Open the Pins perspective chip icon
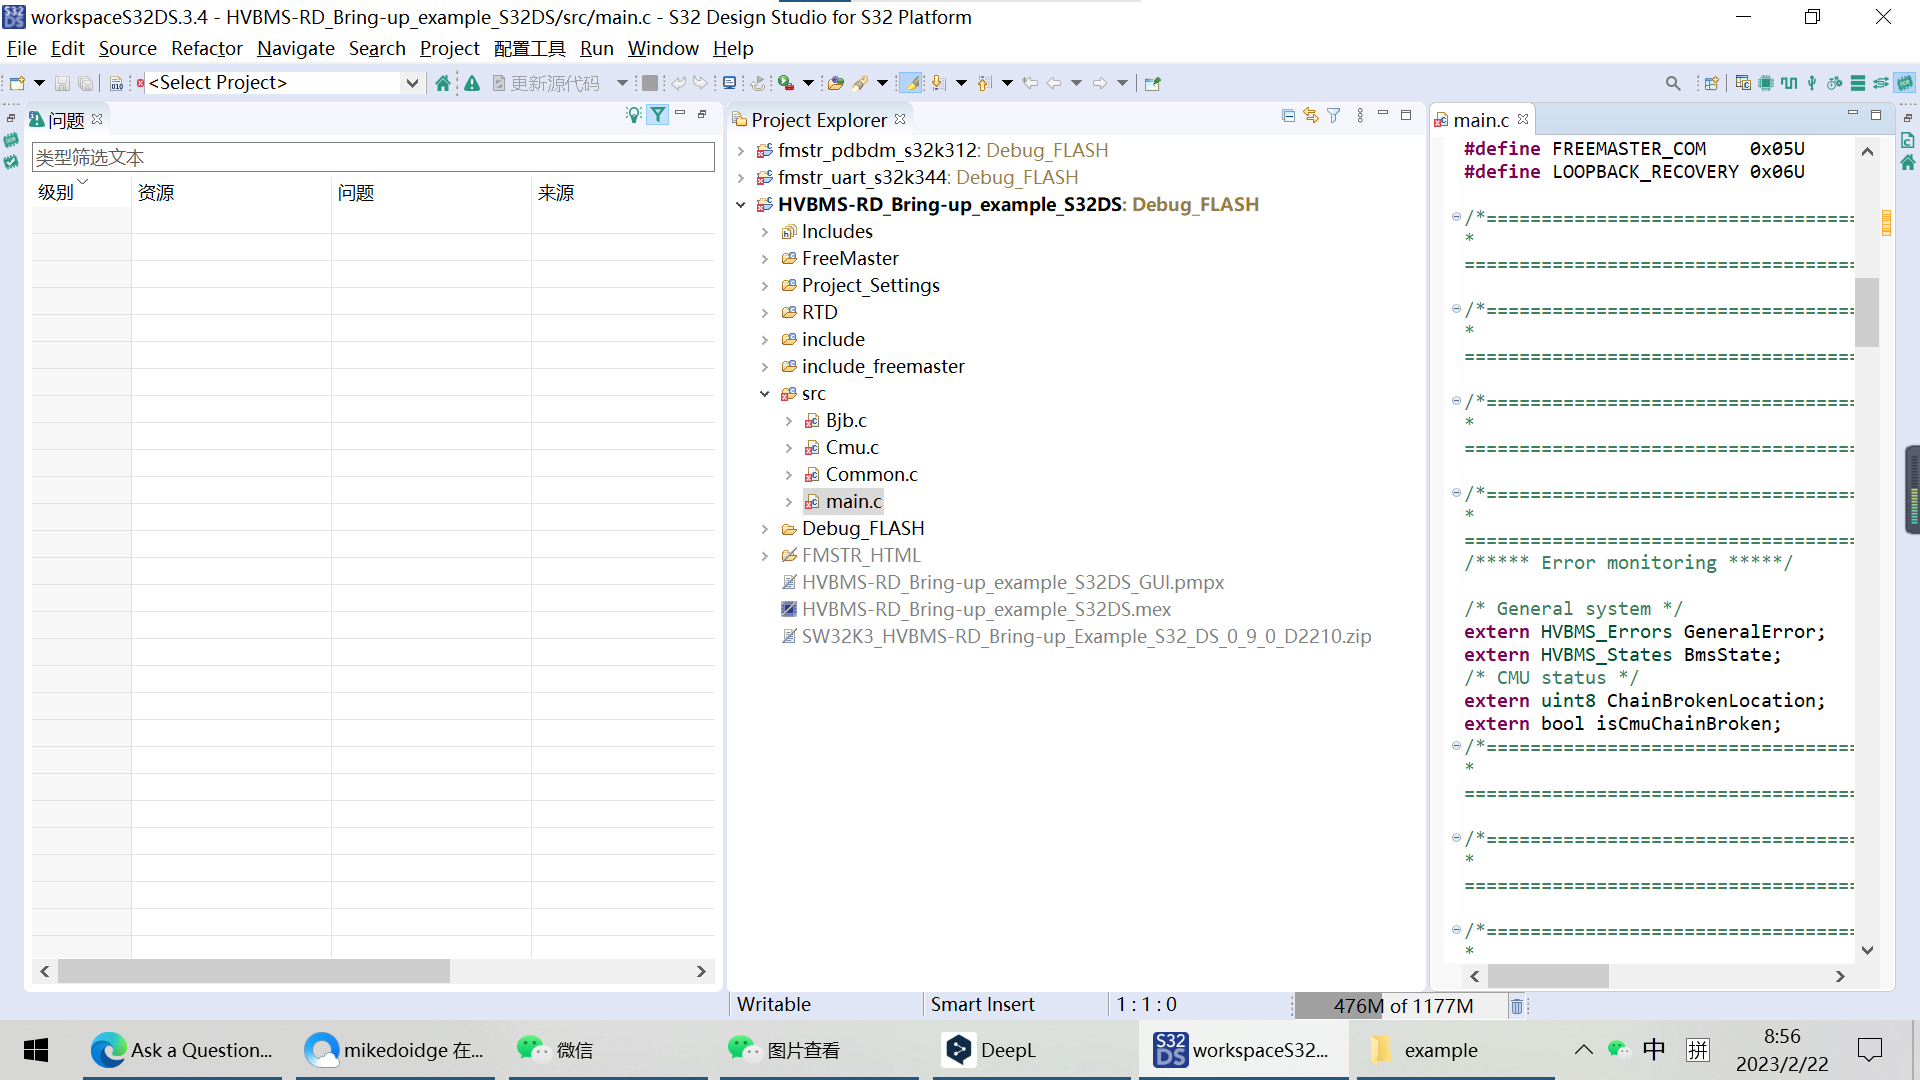 [x=1766, y=83]
